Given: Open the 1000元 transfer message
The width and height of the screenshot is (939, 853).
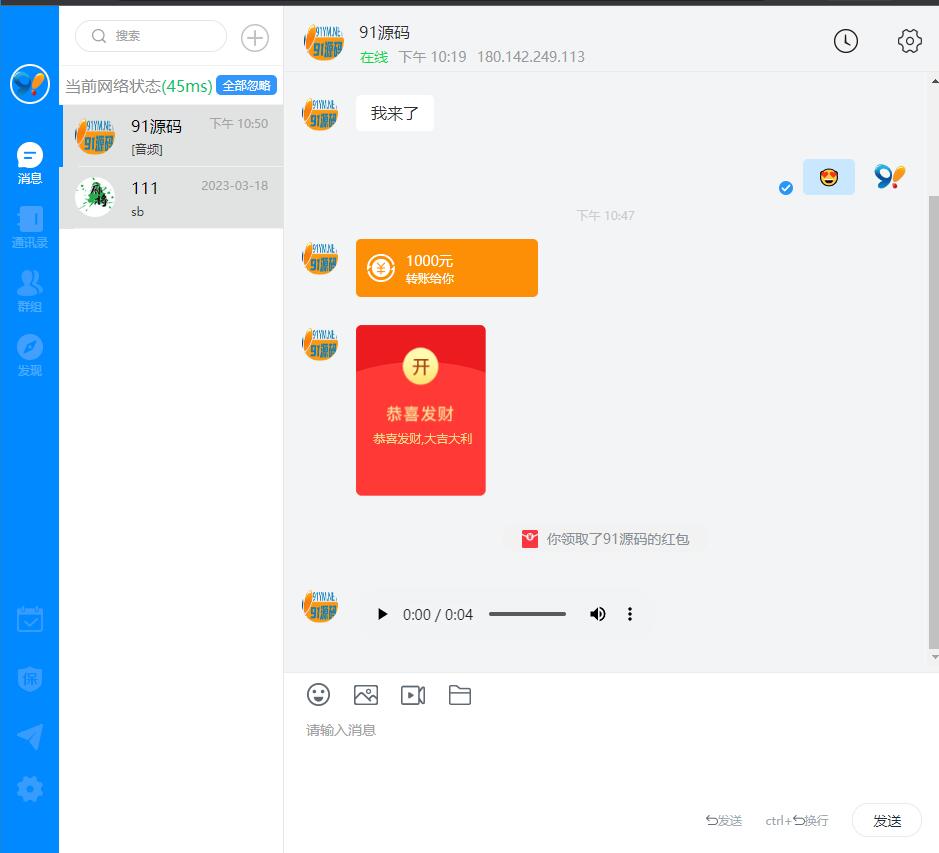Looking at the screenshot, I should point(447,268).
